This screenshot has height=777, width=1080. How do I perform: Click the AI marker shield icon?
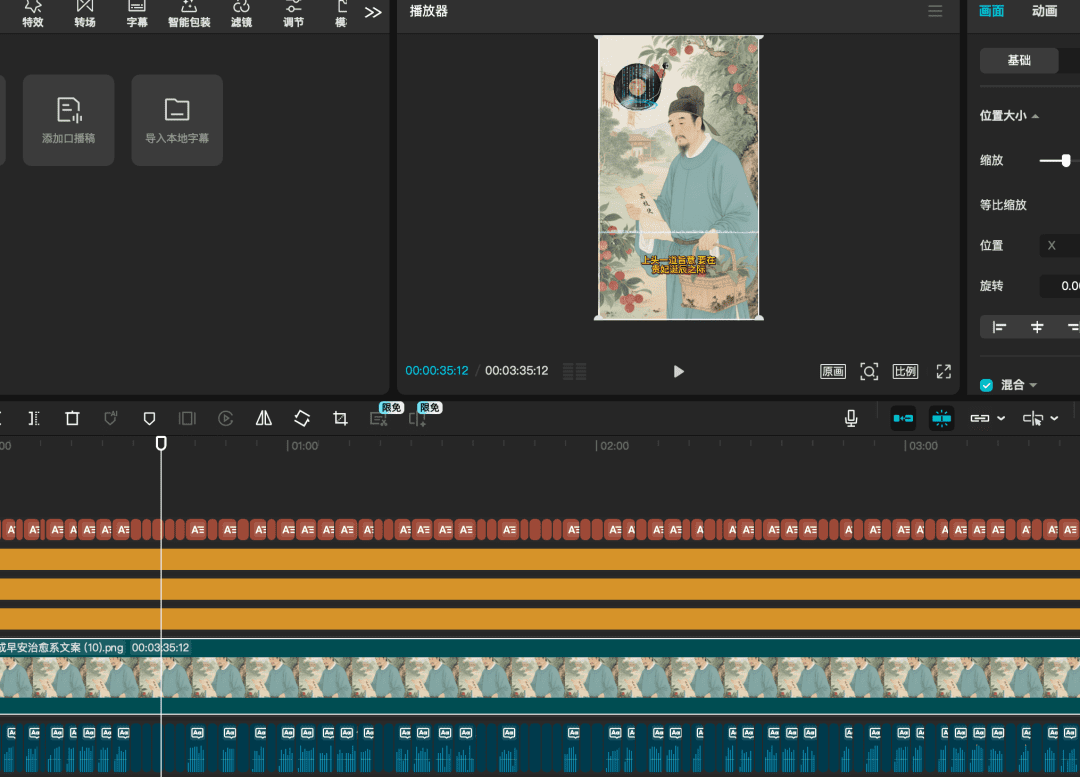[110, 418]
